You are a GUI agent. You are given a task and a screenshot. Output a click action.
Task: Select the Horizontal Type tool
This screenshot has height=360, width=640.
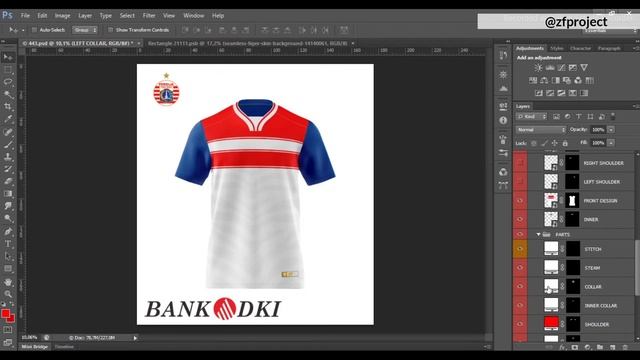(8, 244)
